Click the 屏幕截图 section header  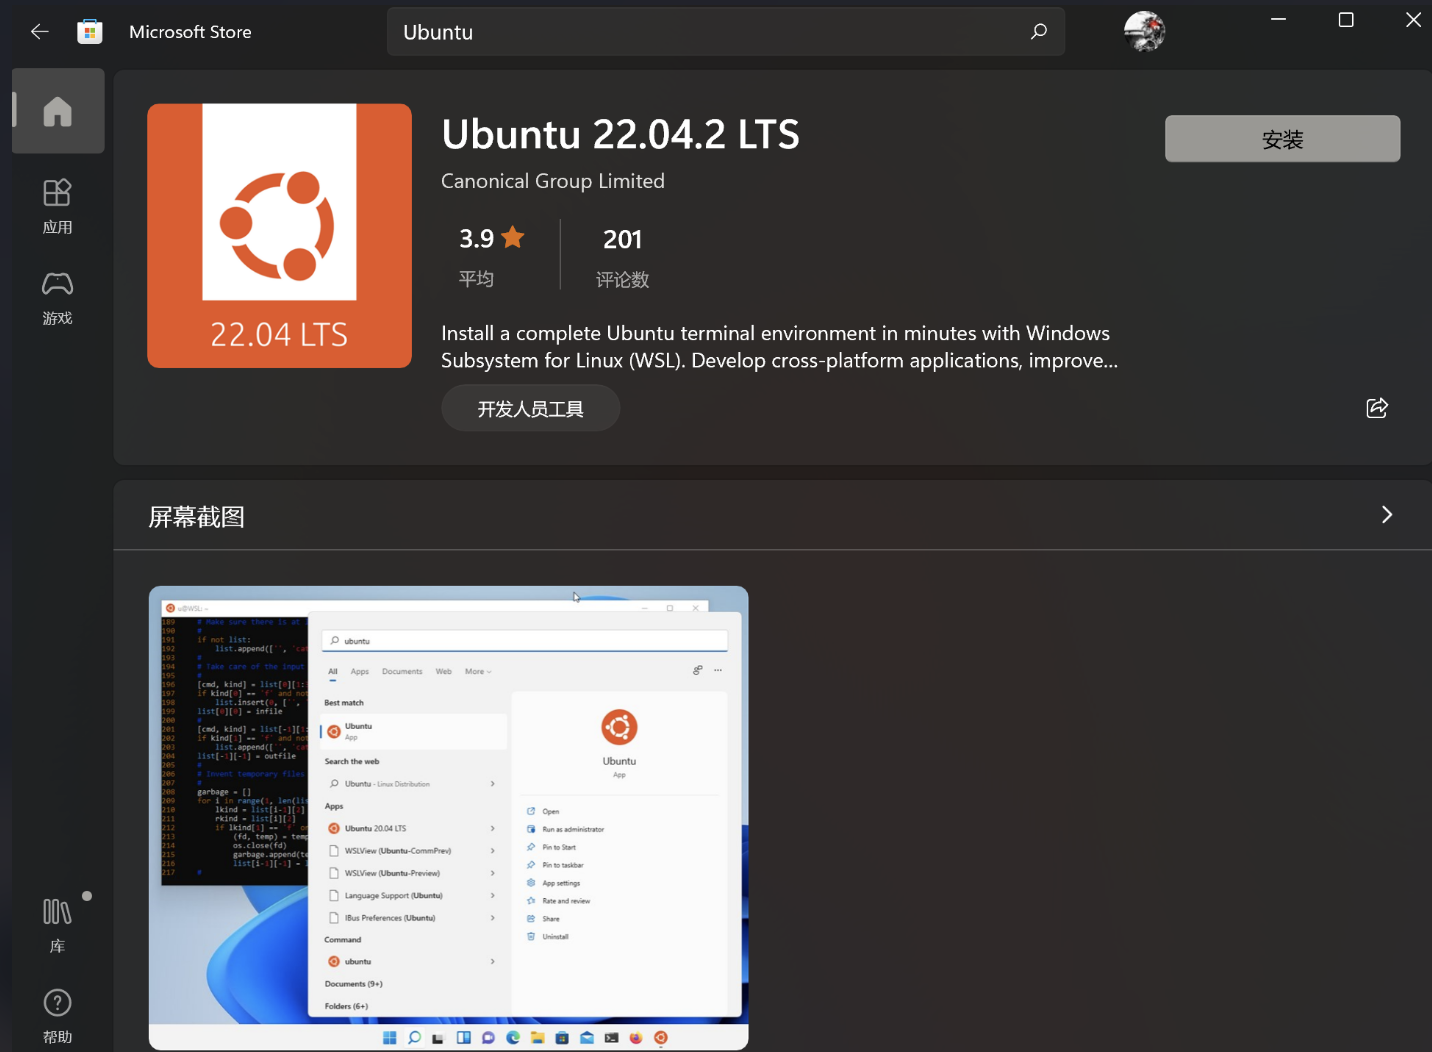pyautogui.click(x=195, y=516)
